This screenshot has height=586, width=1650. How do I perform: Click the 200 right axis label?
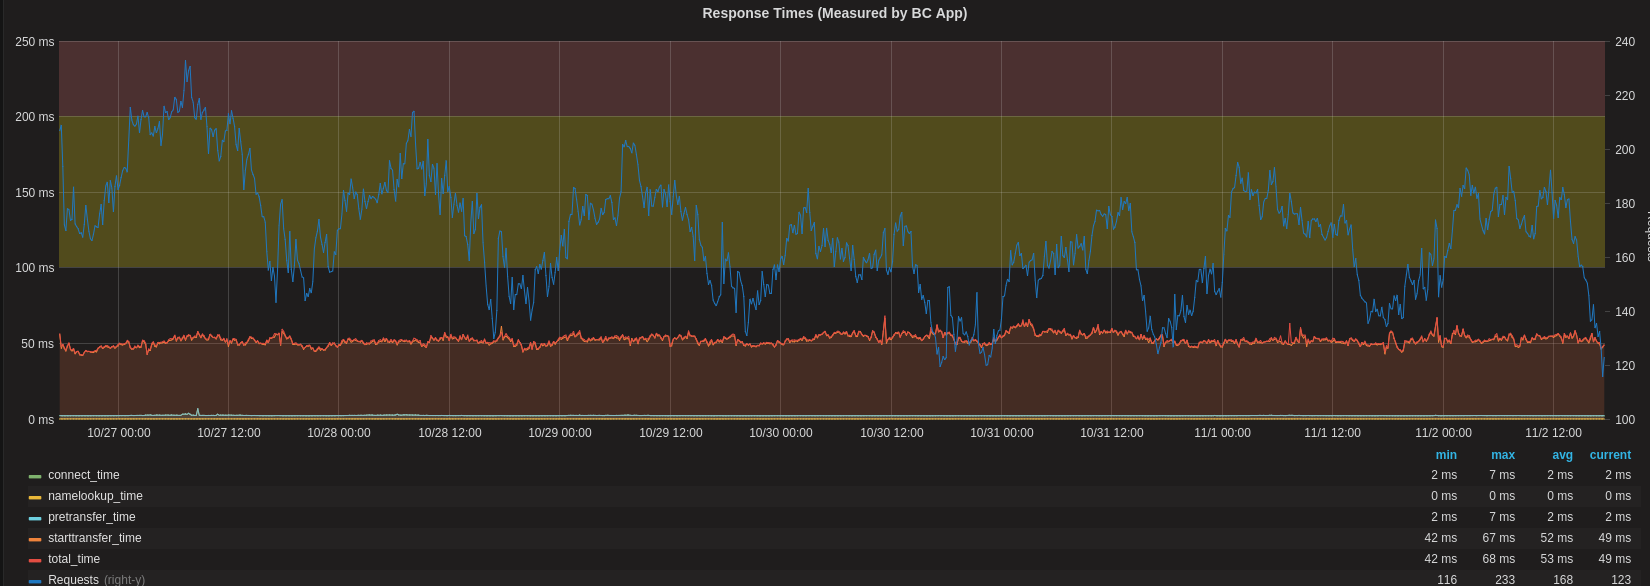(x=1625, y=150)
